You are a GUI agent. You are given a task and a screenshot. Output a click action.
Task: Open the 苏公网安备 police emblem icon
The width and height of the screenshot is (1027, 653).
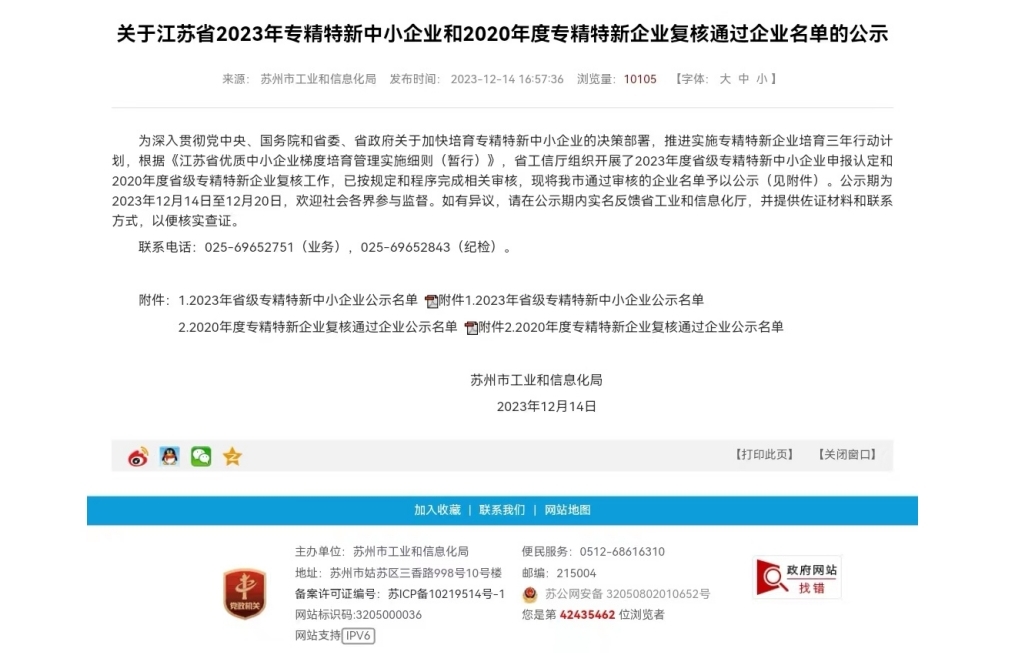coord(530,595)
